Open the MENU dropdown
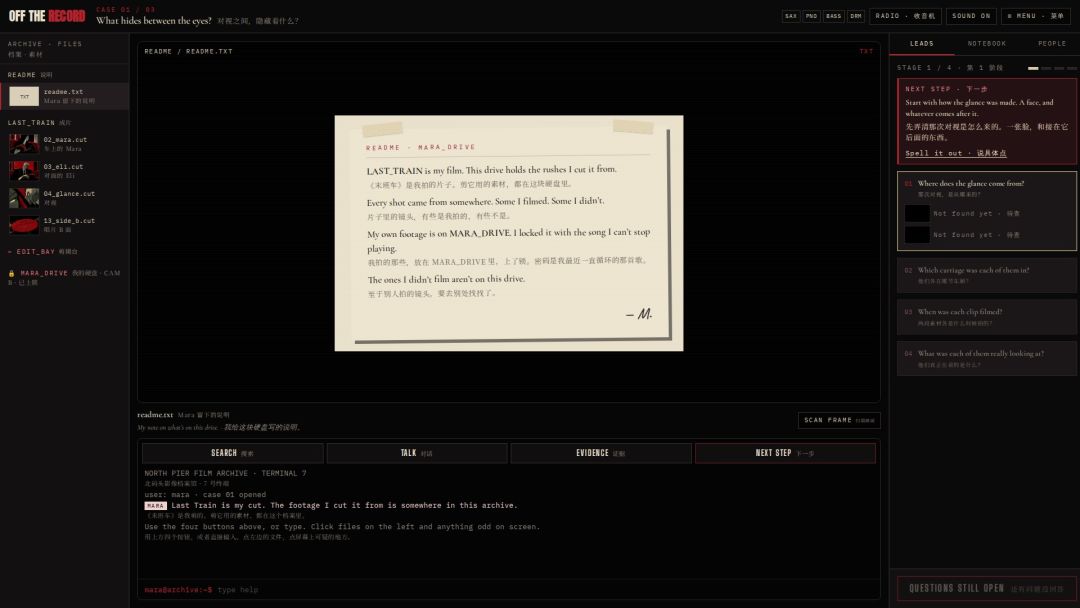Image resolution: width=1080 pixels, height=608 pixels. point(1035,16)
